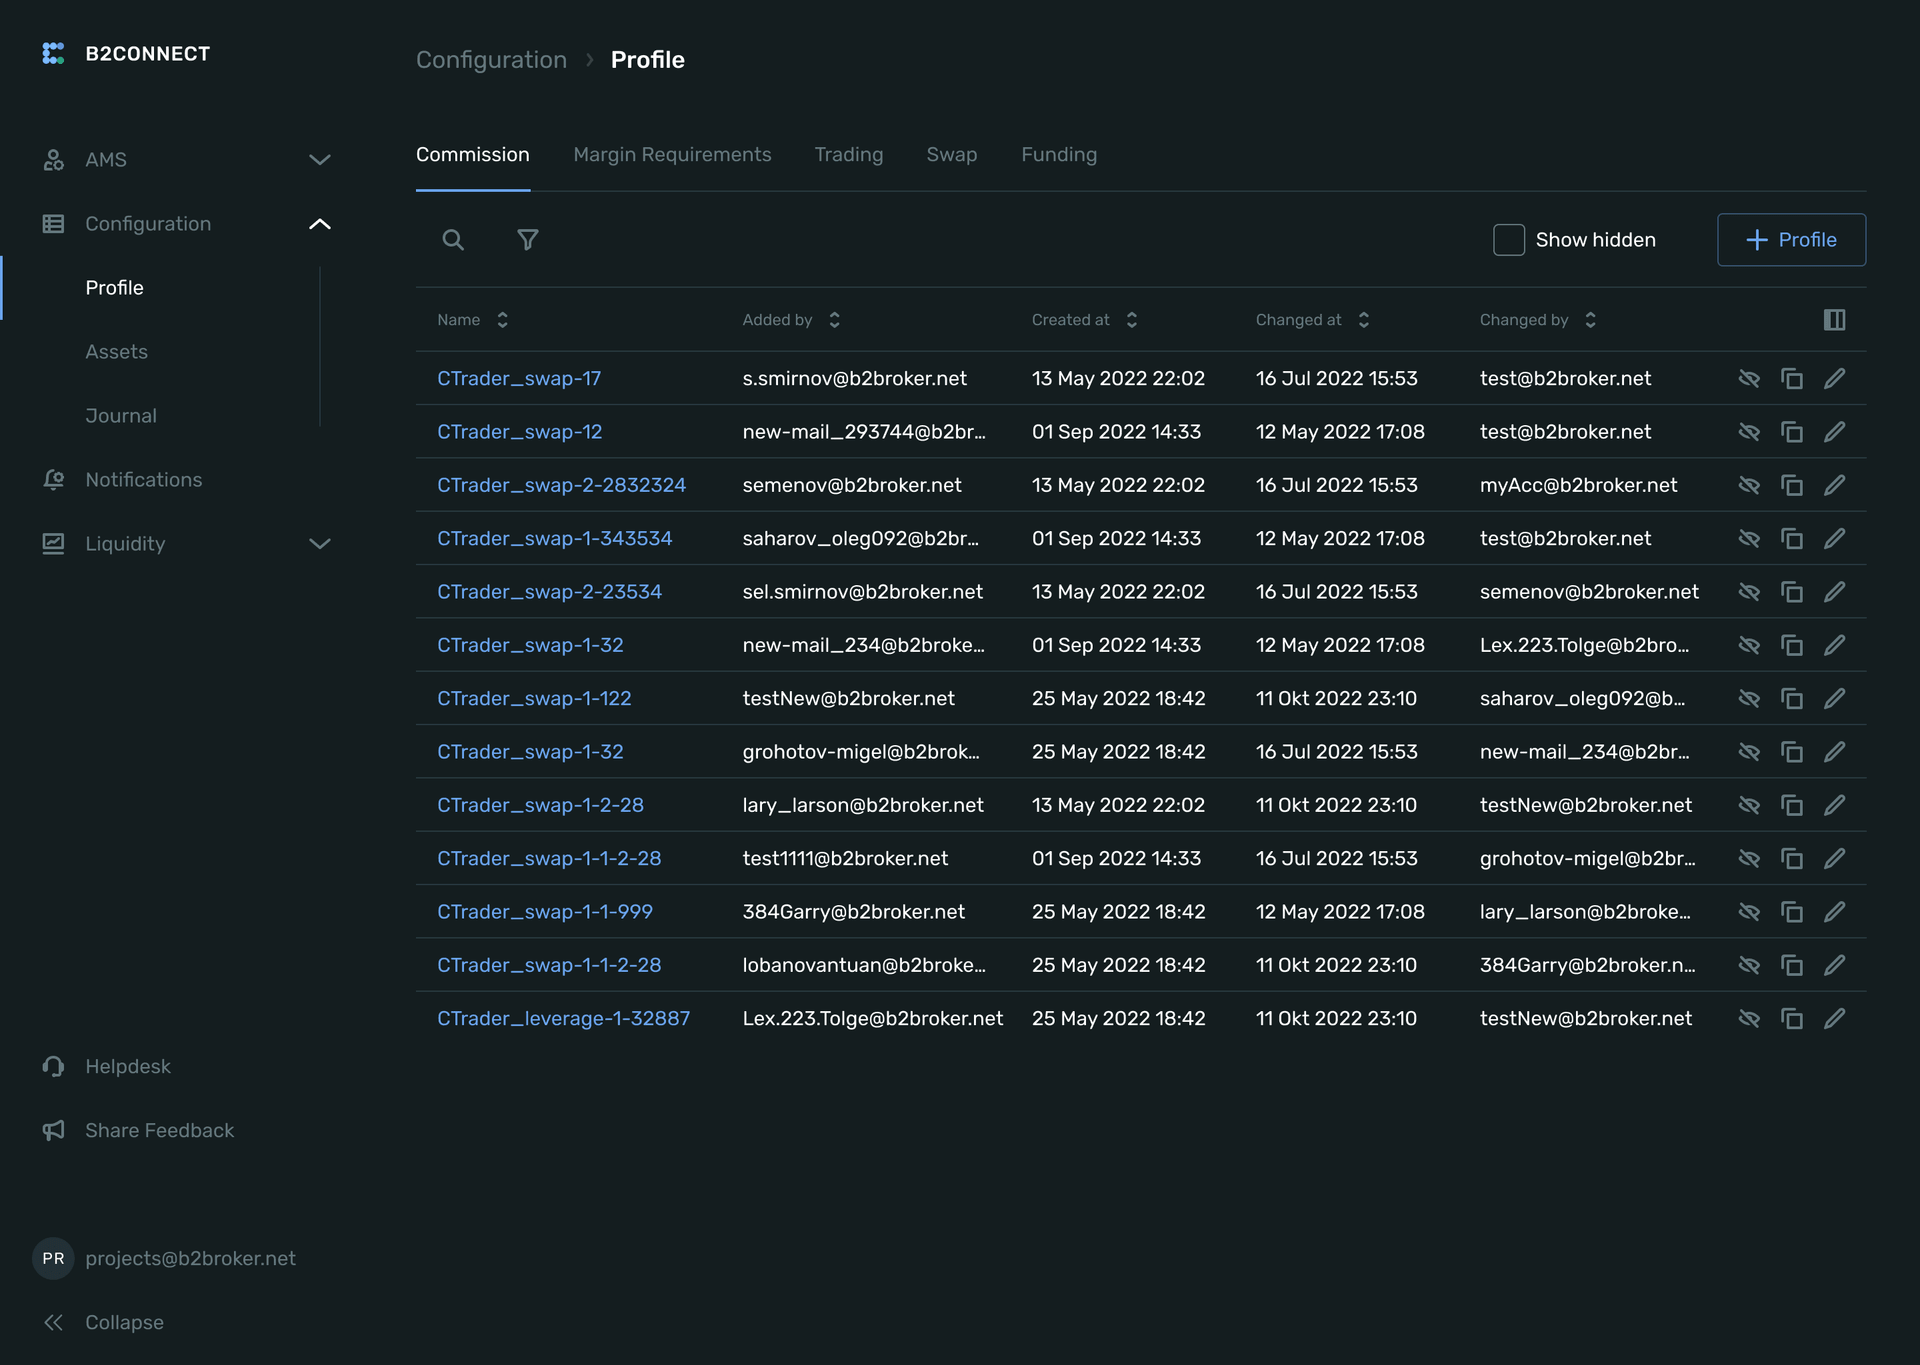Open the search icon above the table
Viewport: 1920px width, 1365px height.
(453, 240)
